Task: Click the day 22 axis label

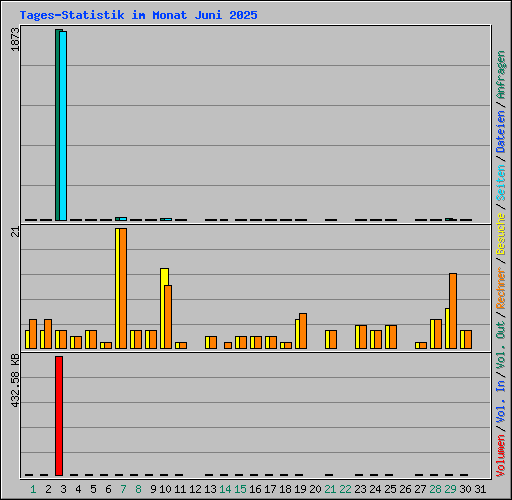Action: [x=345, y=489]
